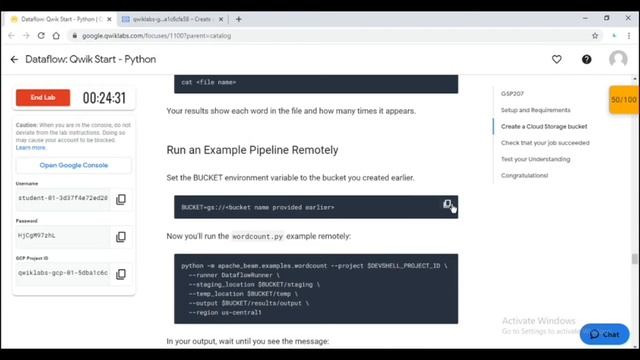This screenshot has width=640, height=360.
Task: Click the cat <file name> code block
Action: click(316, 84)
